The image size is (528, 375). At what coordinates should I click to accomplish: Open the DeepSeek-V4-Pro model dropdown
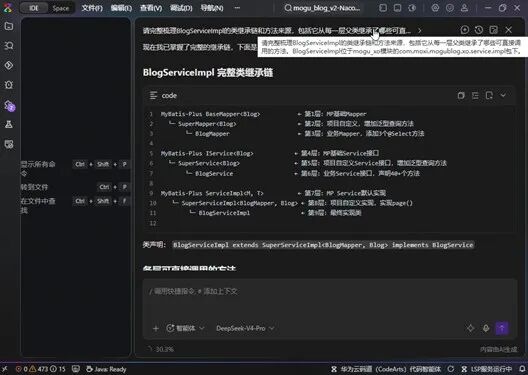[245, 328]
